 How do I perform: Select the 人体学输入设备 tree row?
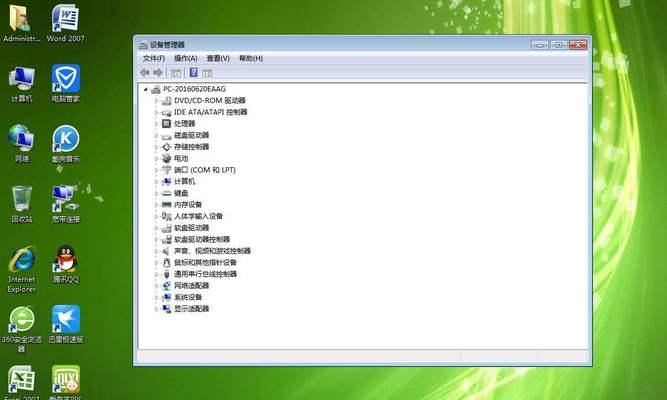pos(199,216)
